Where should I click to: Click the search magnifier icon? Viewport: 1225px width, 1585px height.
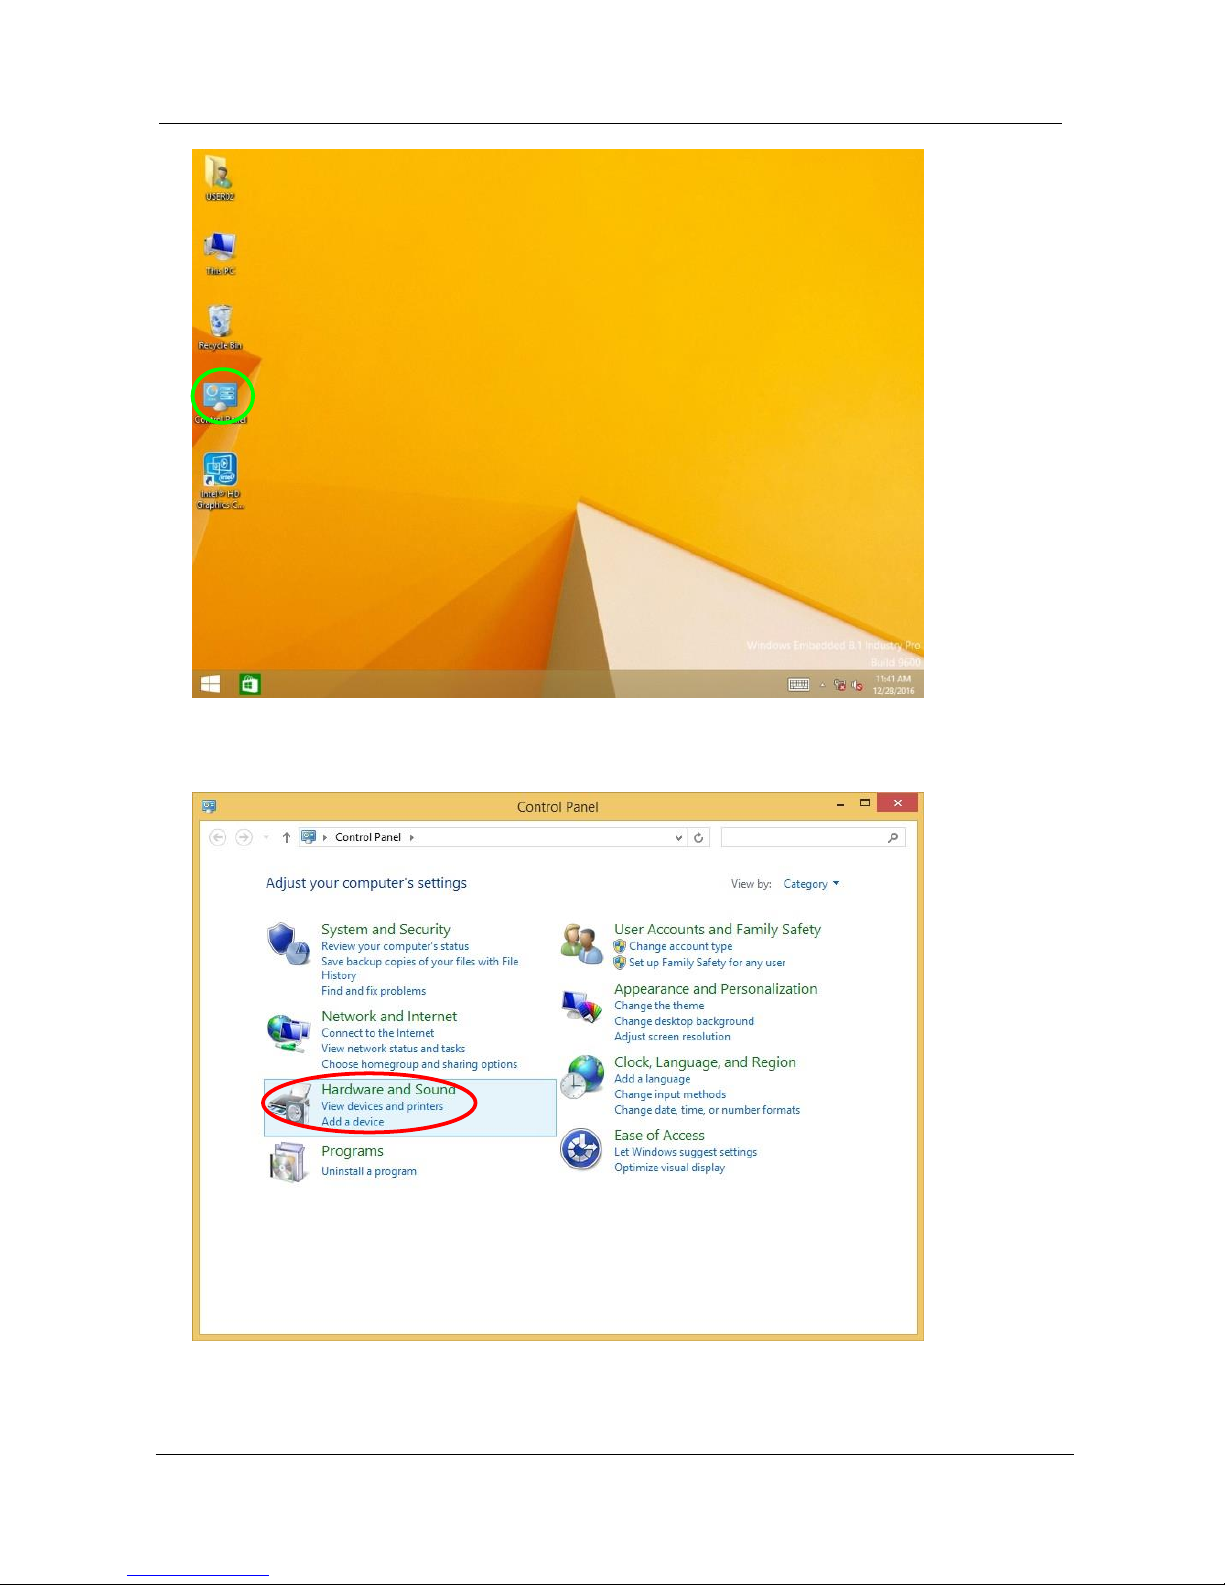tap(893, 837)
